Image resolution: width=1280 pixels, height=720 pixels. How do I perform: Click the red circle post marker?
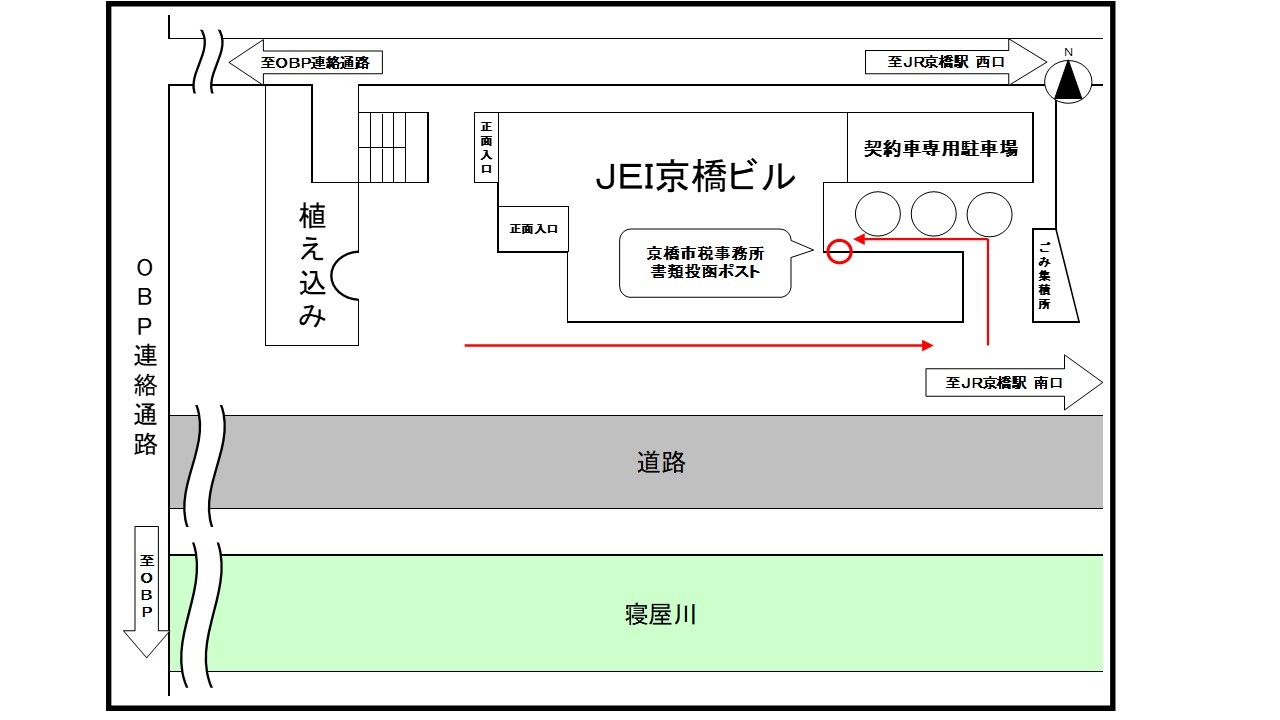tap(840, 252)
